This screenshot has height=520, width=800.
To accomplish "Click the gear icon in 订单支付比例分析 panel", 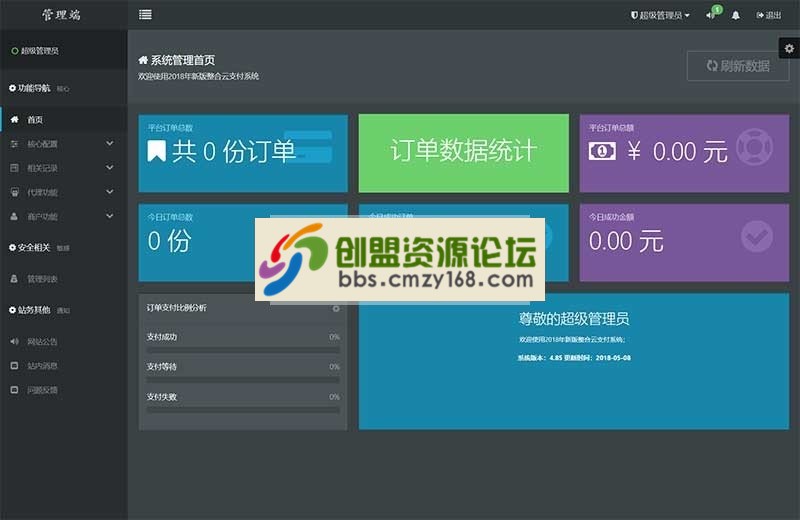I will click(336, 308).
